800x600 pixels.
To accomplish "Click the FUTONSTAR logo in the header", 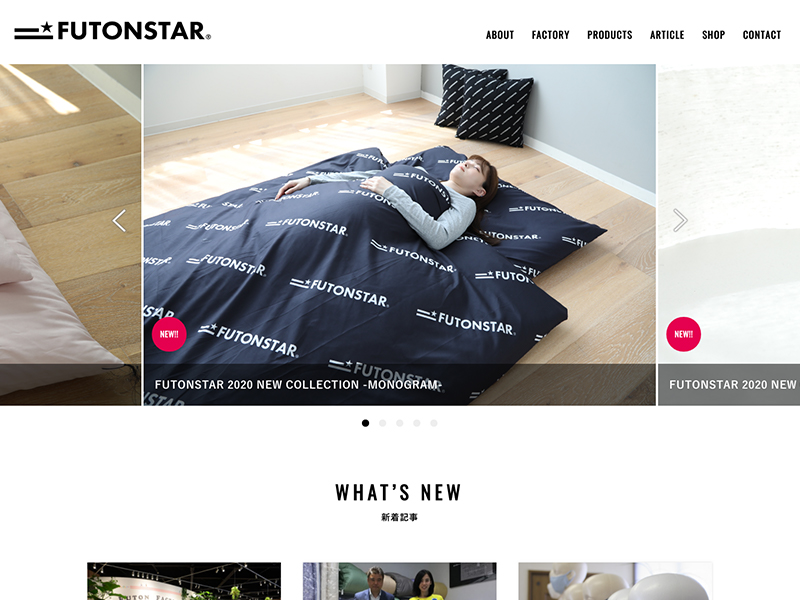I will (x=112, y=31).
